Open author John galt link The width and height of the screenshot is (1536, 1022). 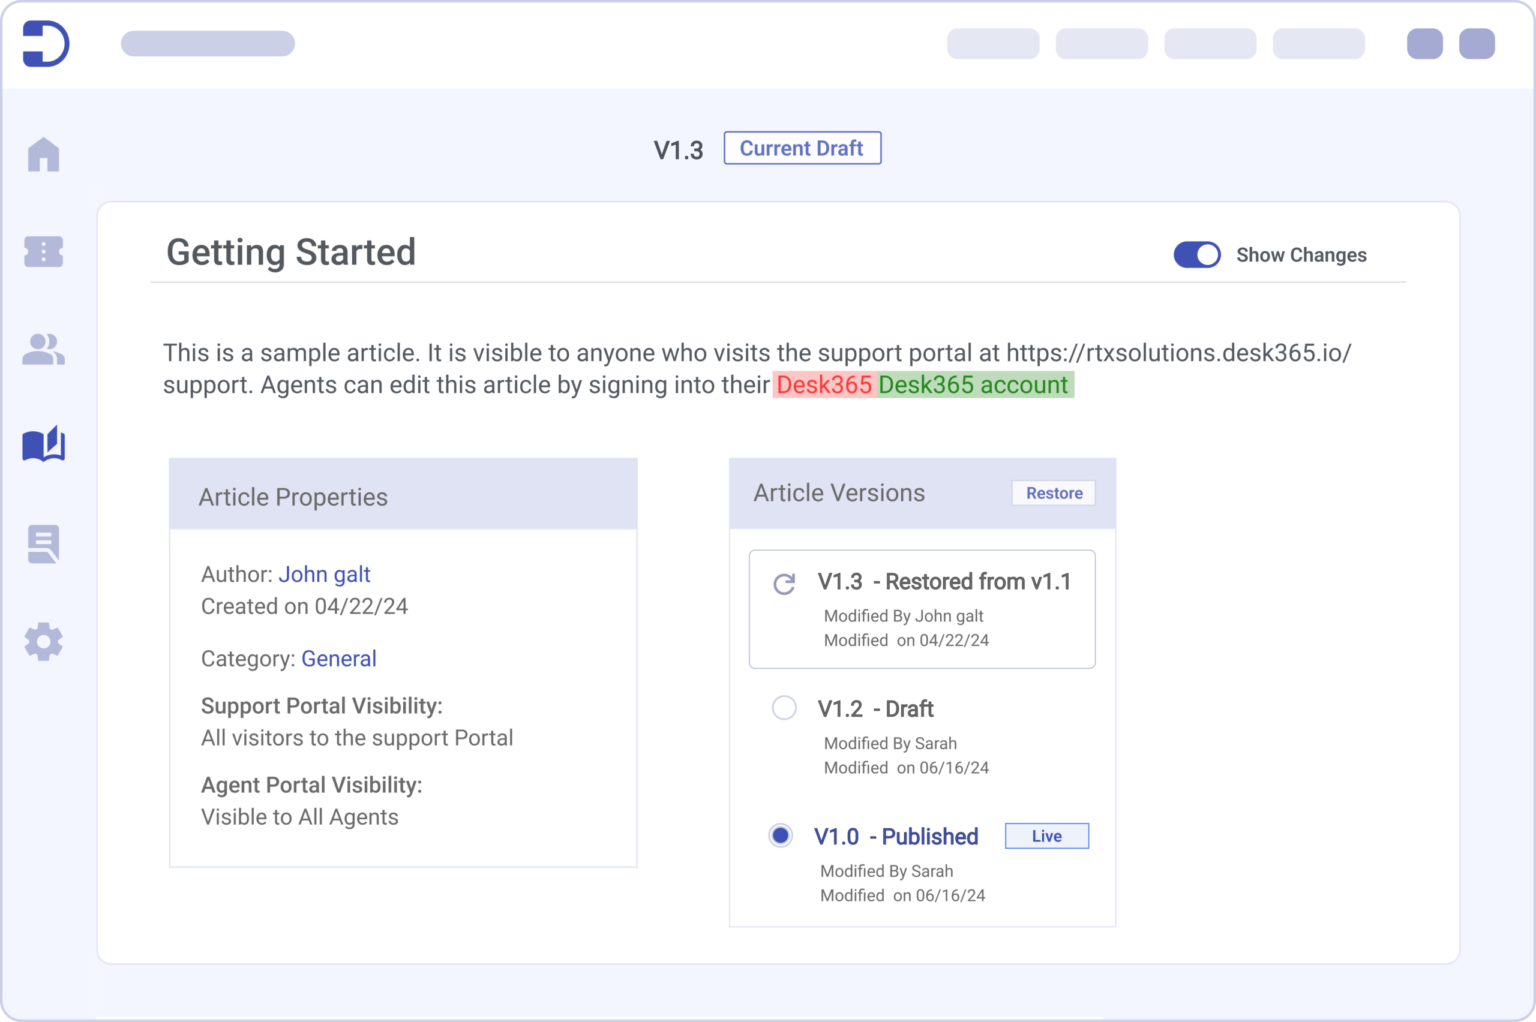(x=324, y=574)
